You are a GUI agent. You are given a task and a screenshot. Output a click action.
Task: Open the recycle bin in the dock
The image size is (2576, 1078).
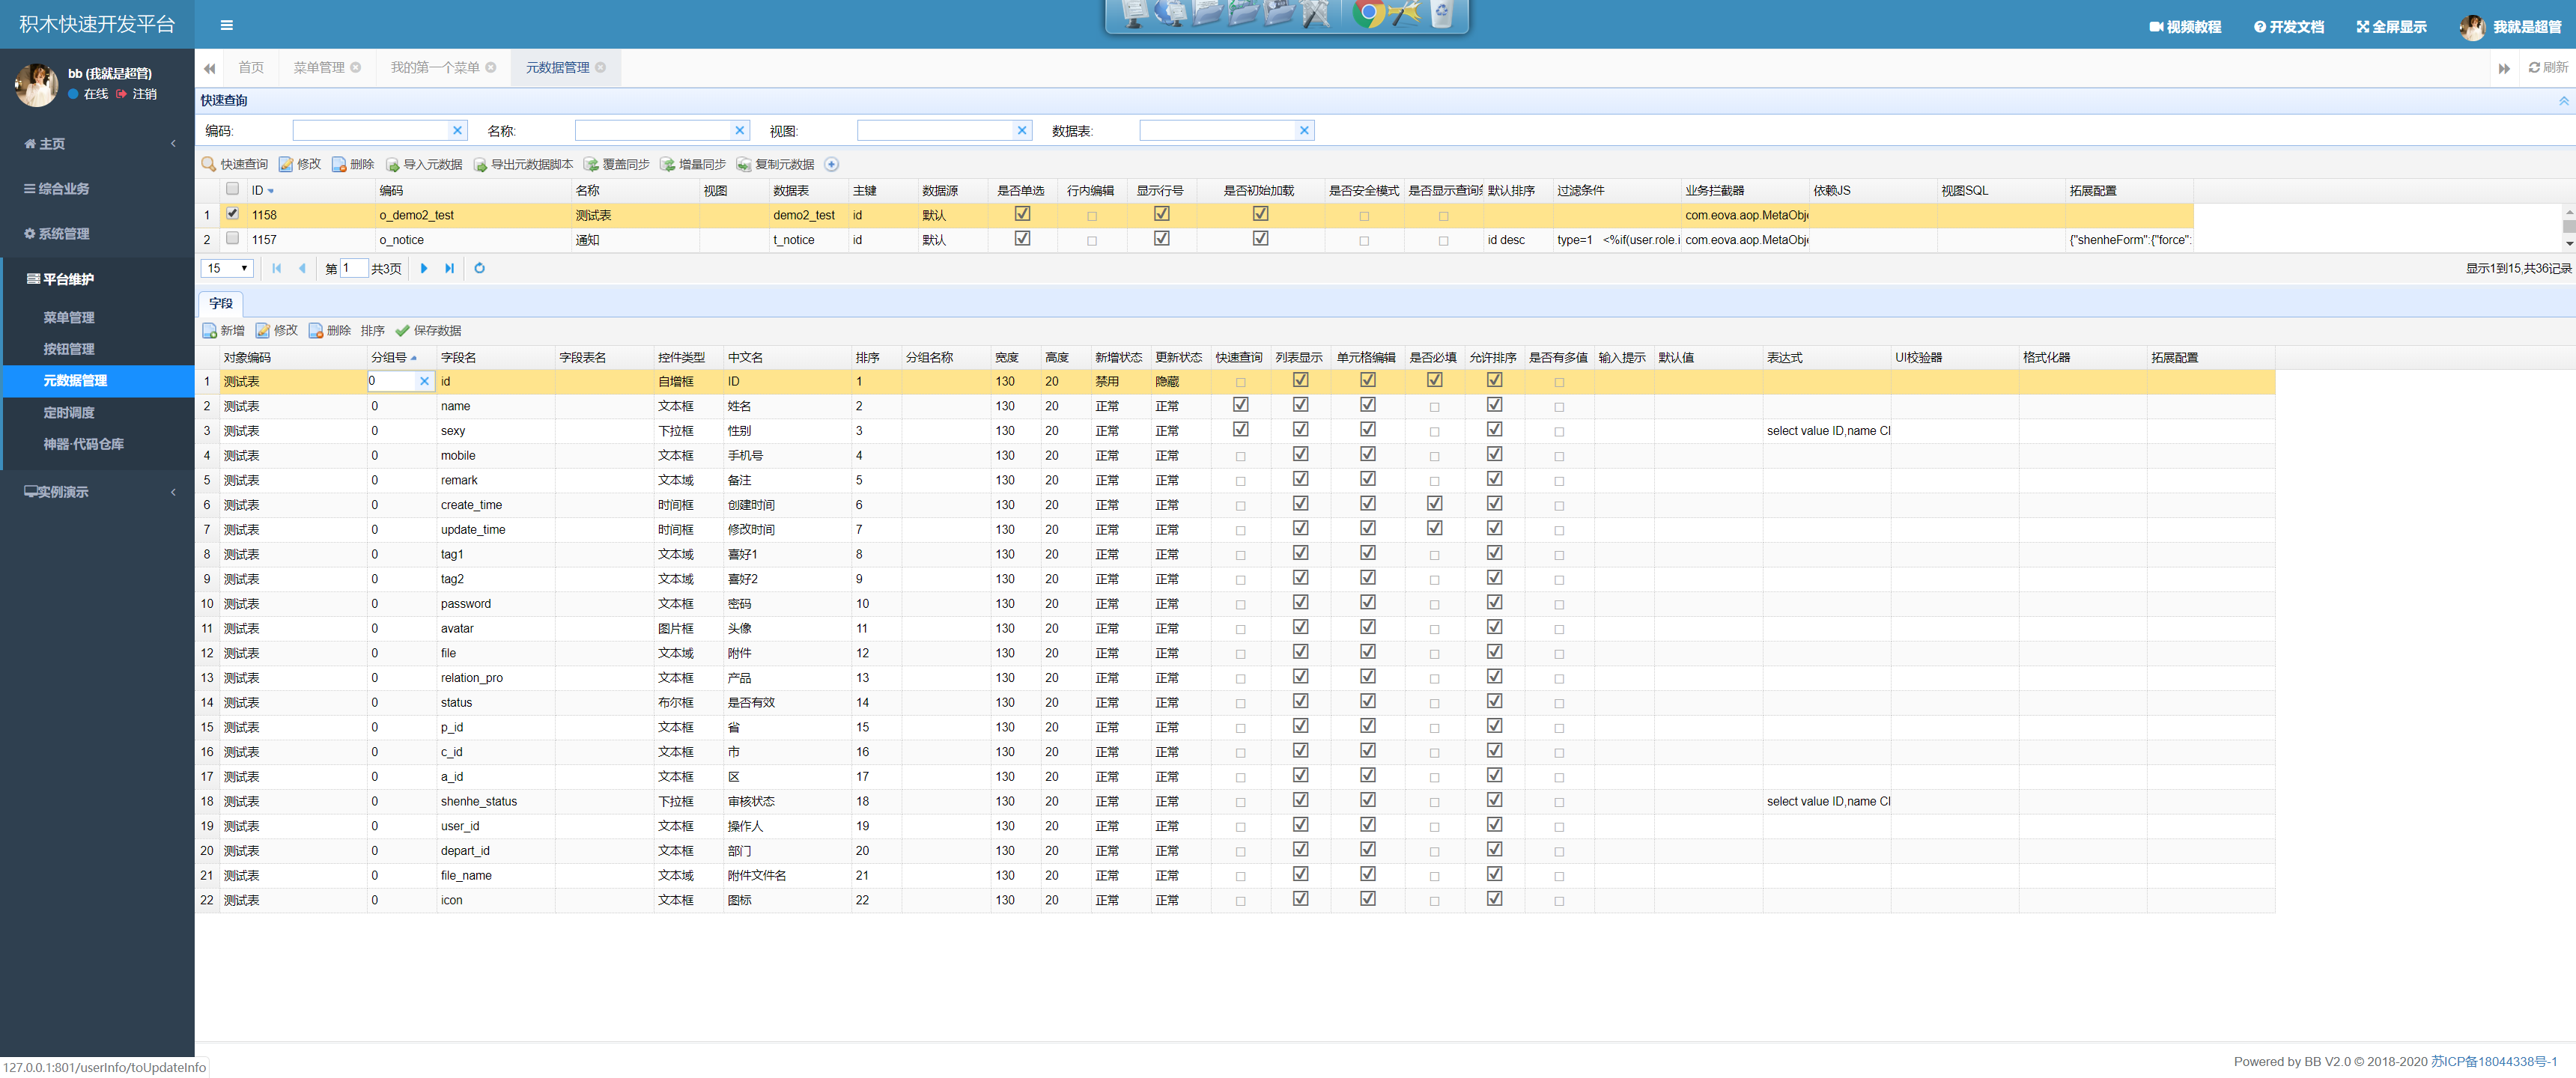tap(1441, 14)
